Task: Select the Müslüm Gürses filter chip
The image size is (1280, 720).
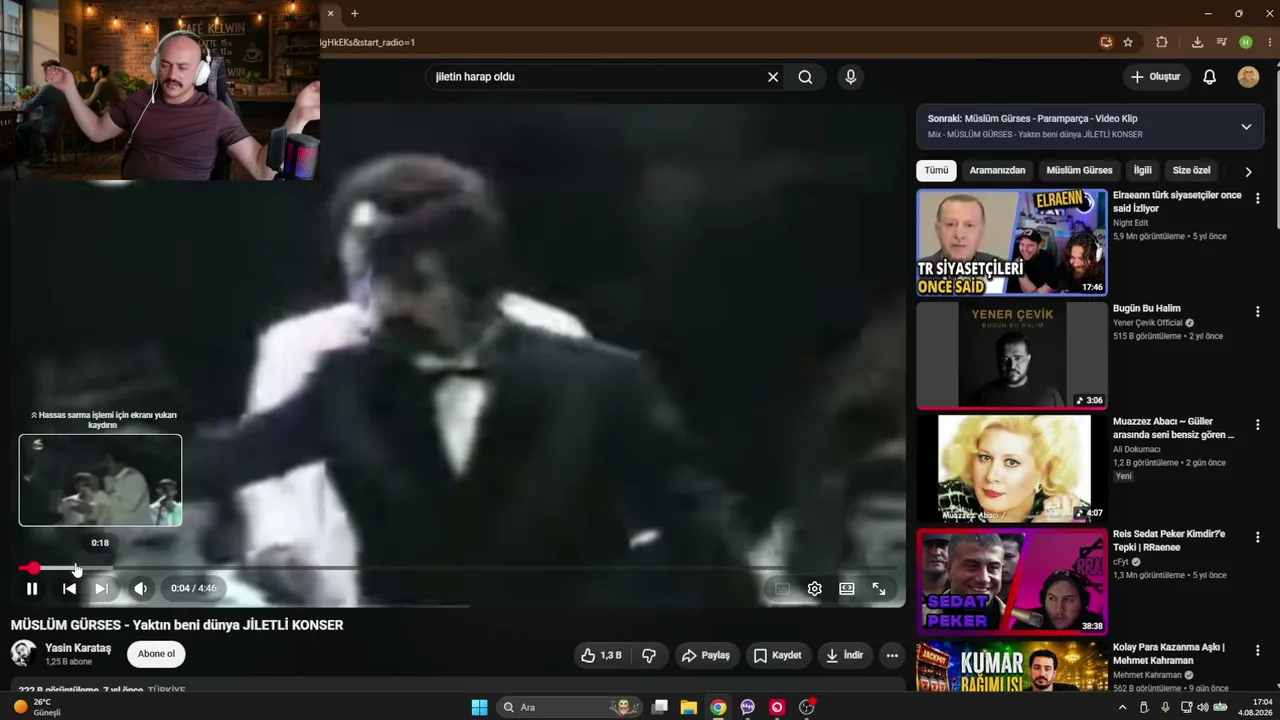Action: [1080, 171]
